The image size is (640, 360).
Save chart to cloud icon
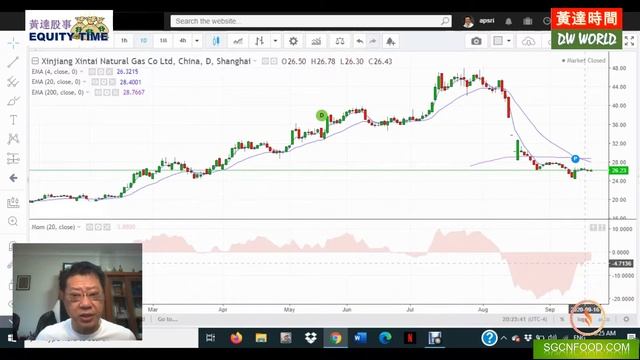click(x=528, y=41)
